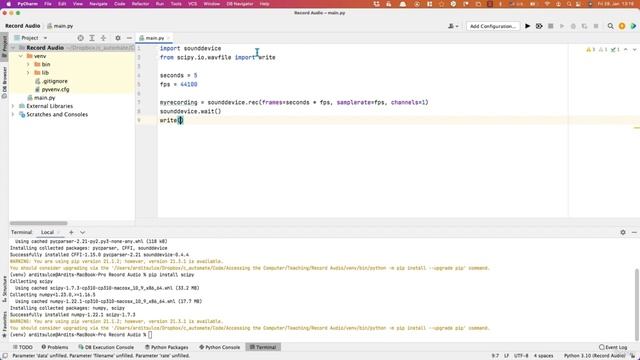Image resolution: width=640 pixels, height=360 pixels.
Task: Select pyvenv.cfg file in tree
Action: pyautogui.click(x=52, y=89)
